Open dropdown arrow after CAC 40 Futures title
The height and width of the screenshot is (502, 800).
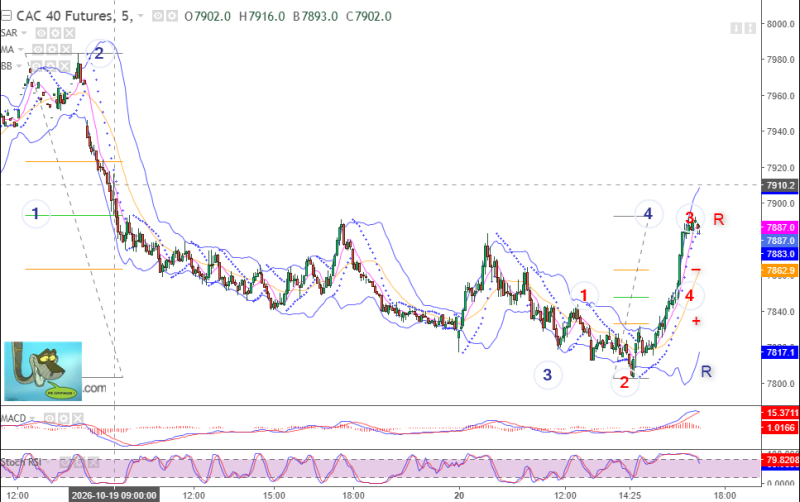pos(141,16)
